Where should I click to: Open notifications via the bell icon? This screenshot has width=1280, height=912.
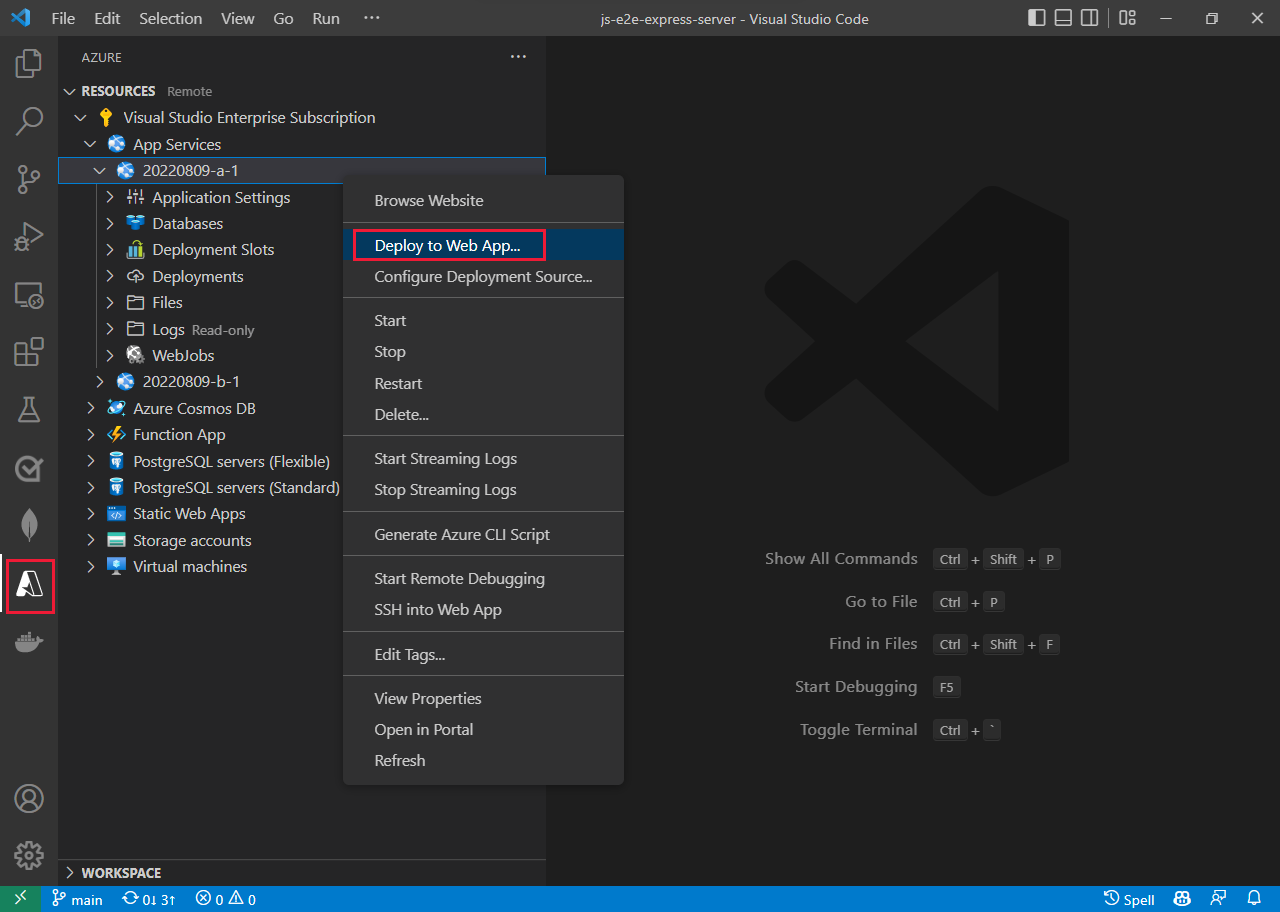tap(1255, 899)
